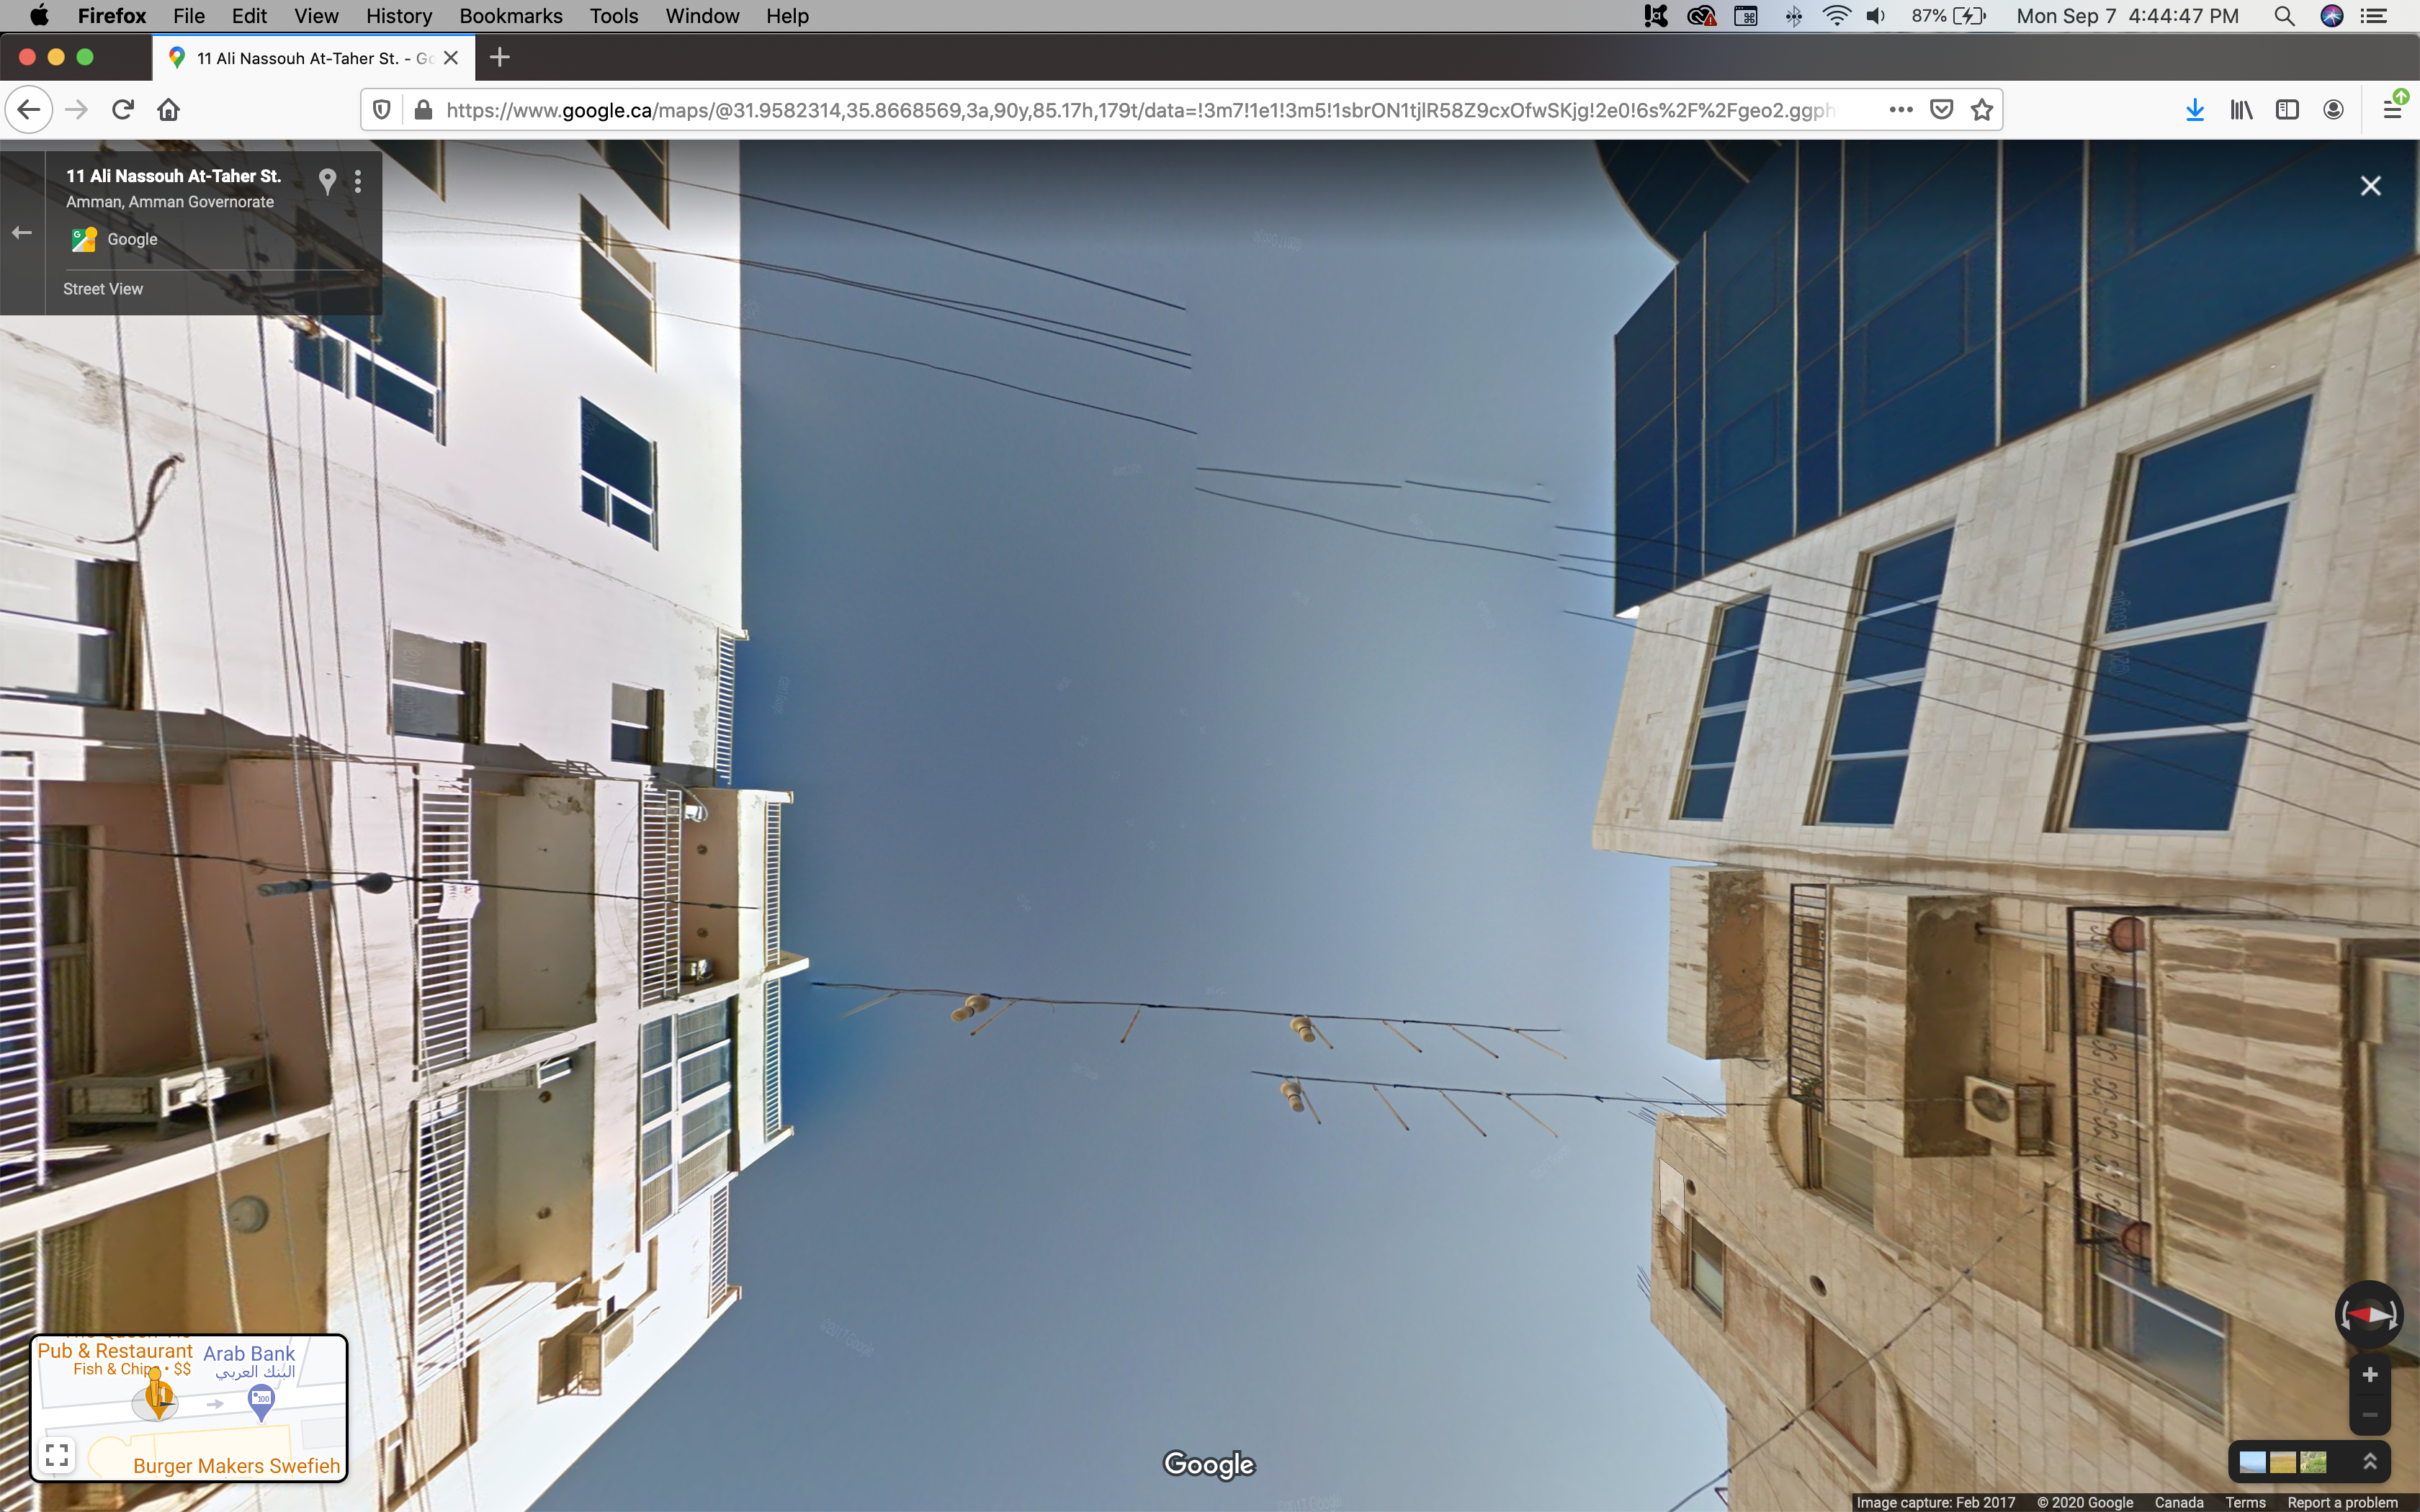Click the Terms link at bottom
Image resolution: width=2420 pixels, height=1512 pixels.
click(2245, 1502)
